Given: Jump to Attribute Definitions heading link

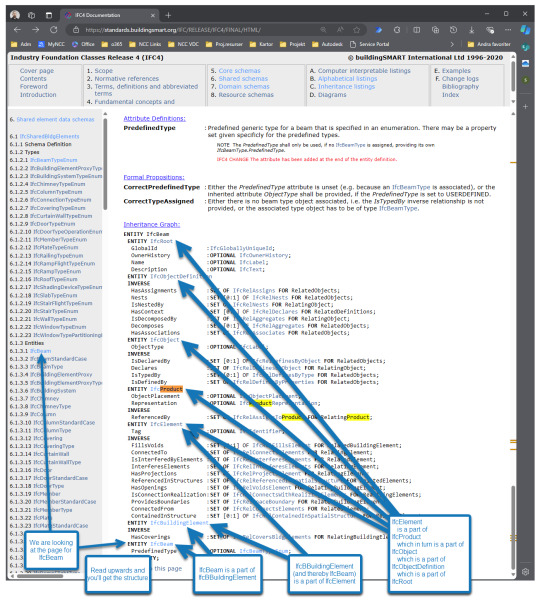Looking at the screenshot, I should (154, 119).
